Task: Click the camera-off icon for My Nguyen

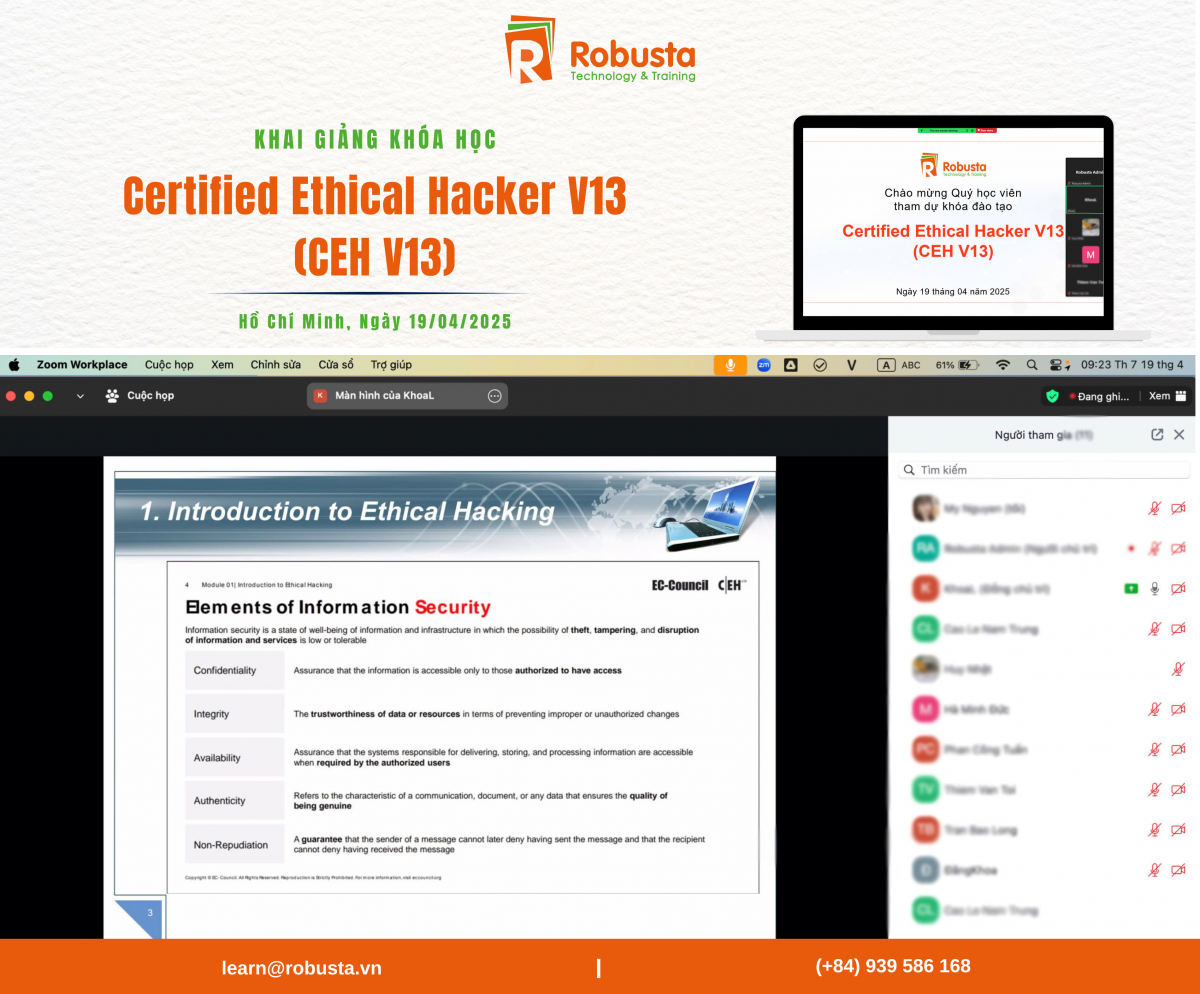Action: pos(1178,508)
